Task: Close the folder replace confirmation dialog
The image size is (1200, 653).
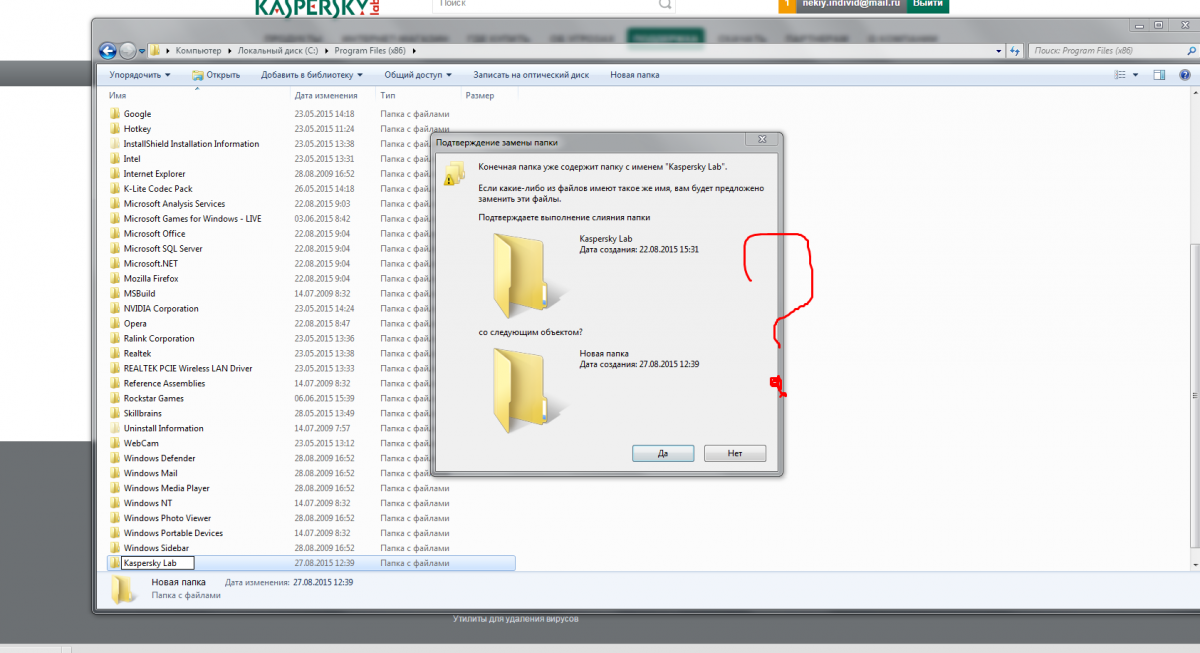Action: click(x=762, y=140)
